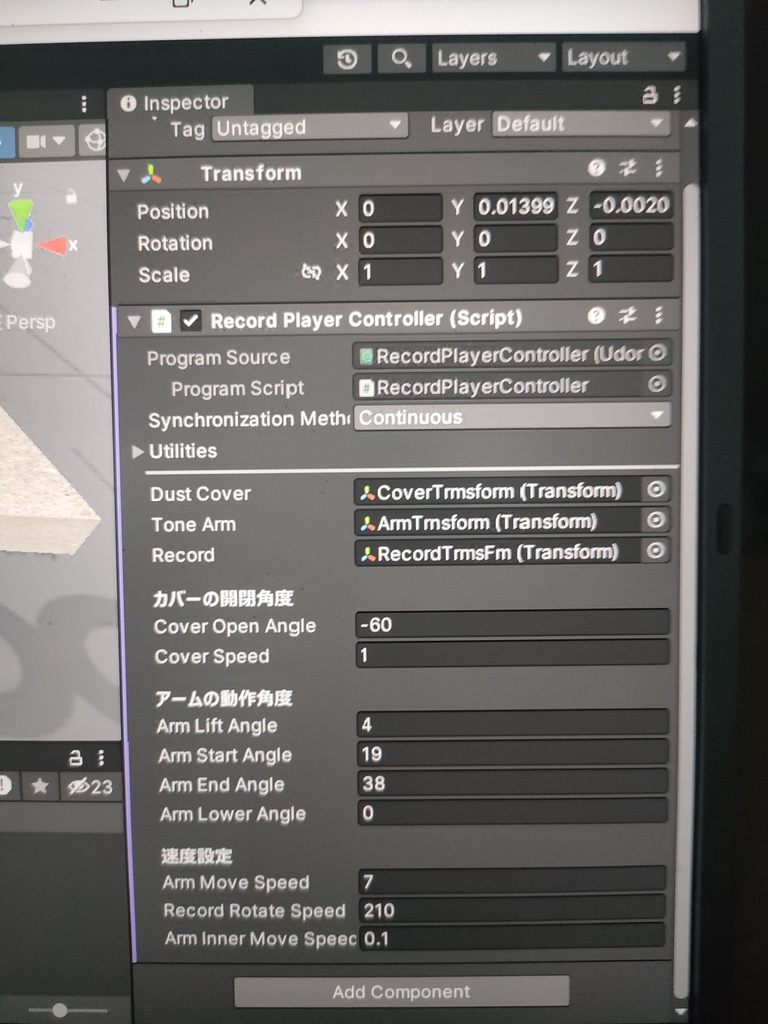Open the Undo History icon in toolbar
Image resolution: width=768 pixels, height=1024 pixels.
point(347,59)
